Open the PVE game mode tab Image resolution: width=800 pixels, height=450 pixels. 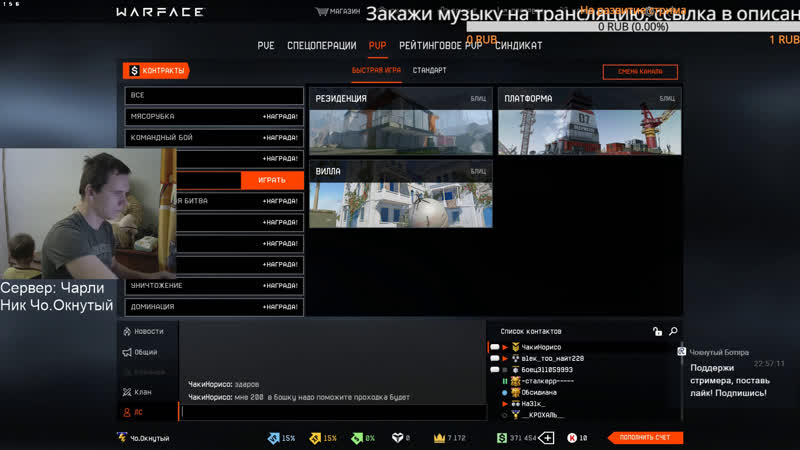266,45
